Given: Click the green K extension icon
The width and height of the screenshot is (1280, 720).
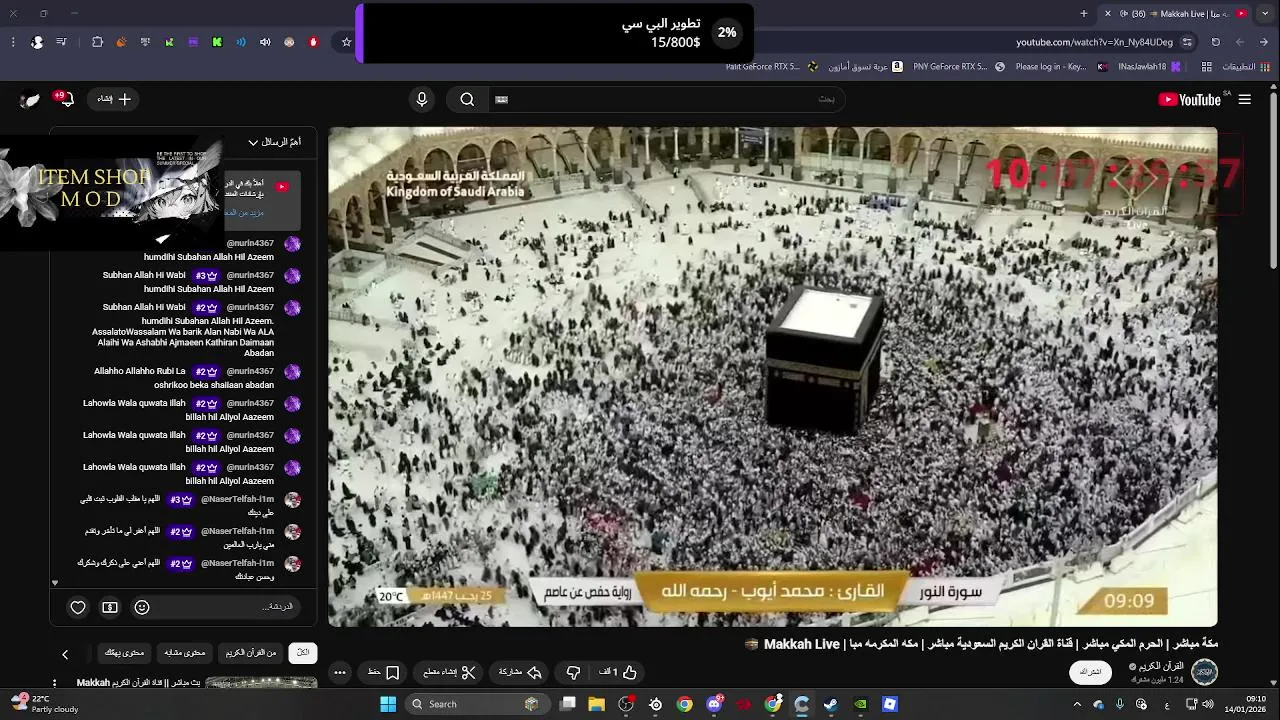Looking at the screenshot, I should (x=217, y=42).
